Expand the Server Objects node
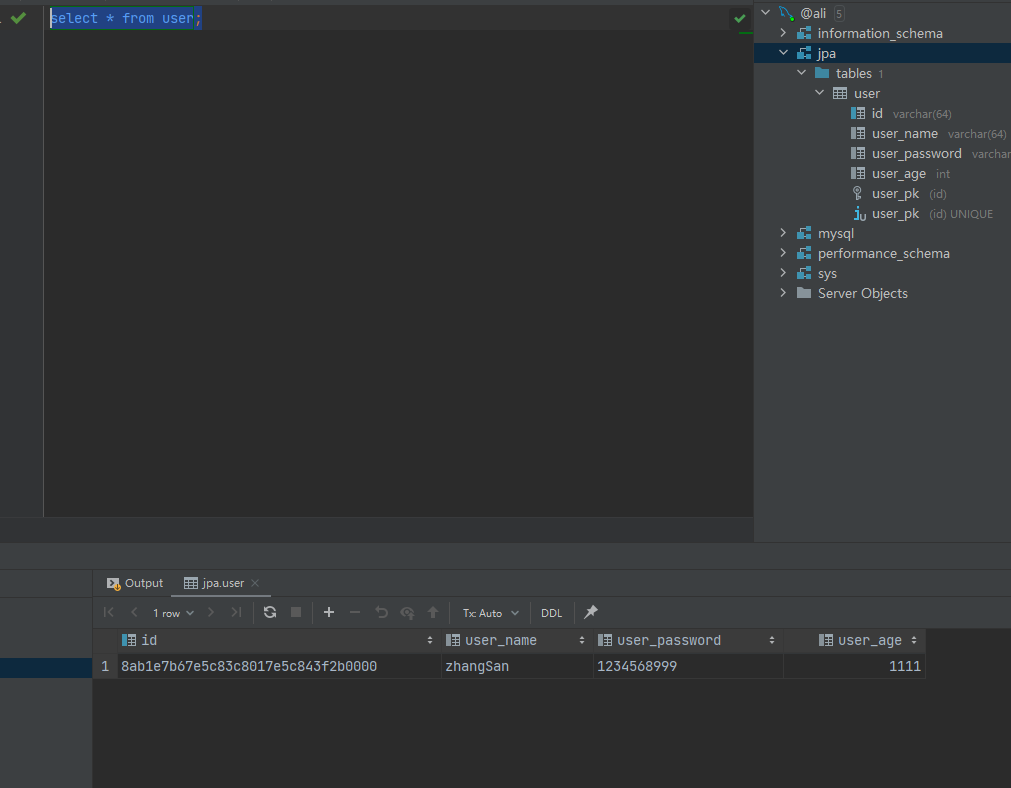The width and height of the screenshot is (1011, 788). 783,292
